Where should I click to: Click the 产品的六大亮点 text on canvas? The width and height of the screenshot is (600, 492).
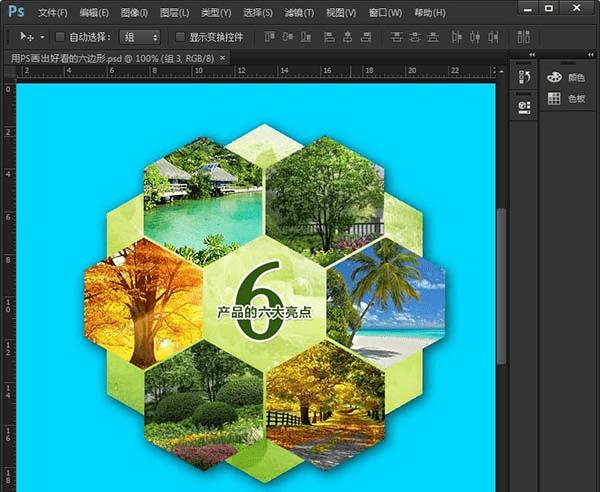tap(264, 312)
